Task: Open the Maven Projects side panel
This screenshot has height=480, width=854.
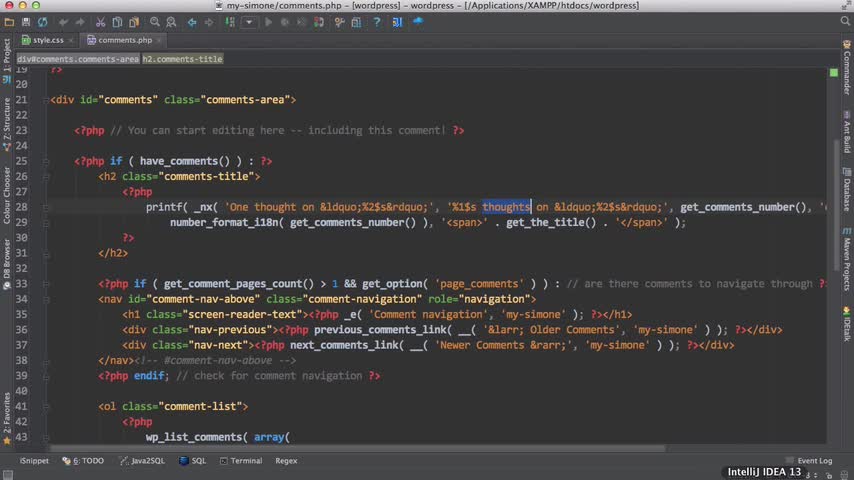Action: pos(847,259)
